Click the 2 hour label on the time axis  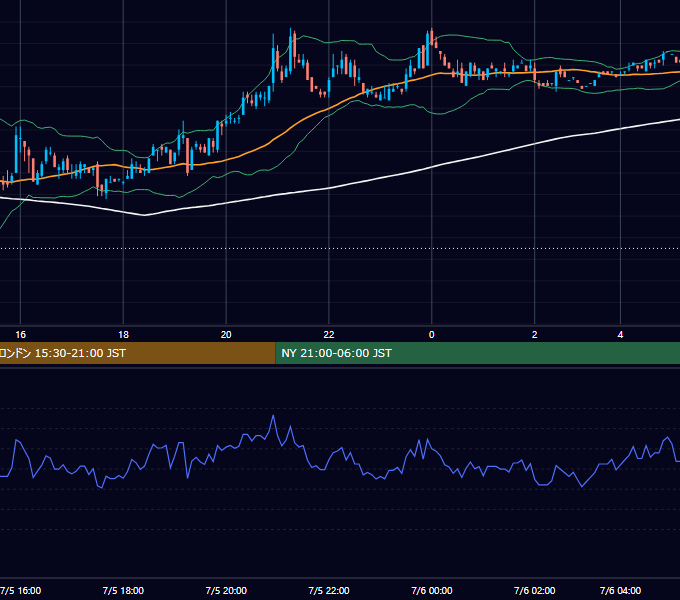(x=534, y=335)
